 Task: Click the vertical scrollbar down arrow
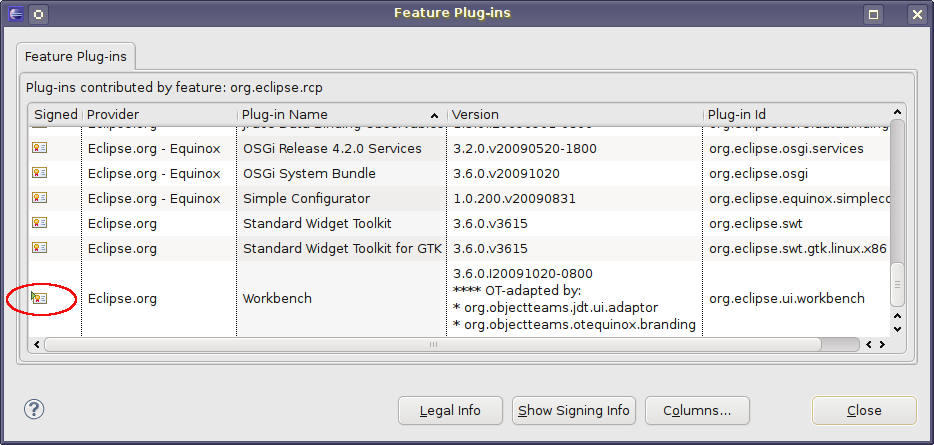(x=897, y=328)
